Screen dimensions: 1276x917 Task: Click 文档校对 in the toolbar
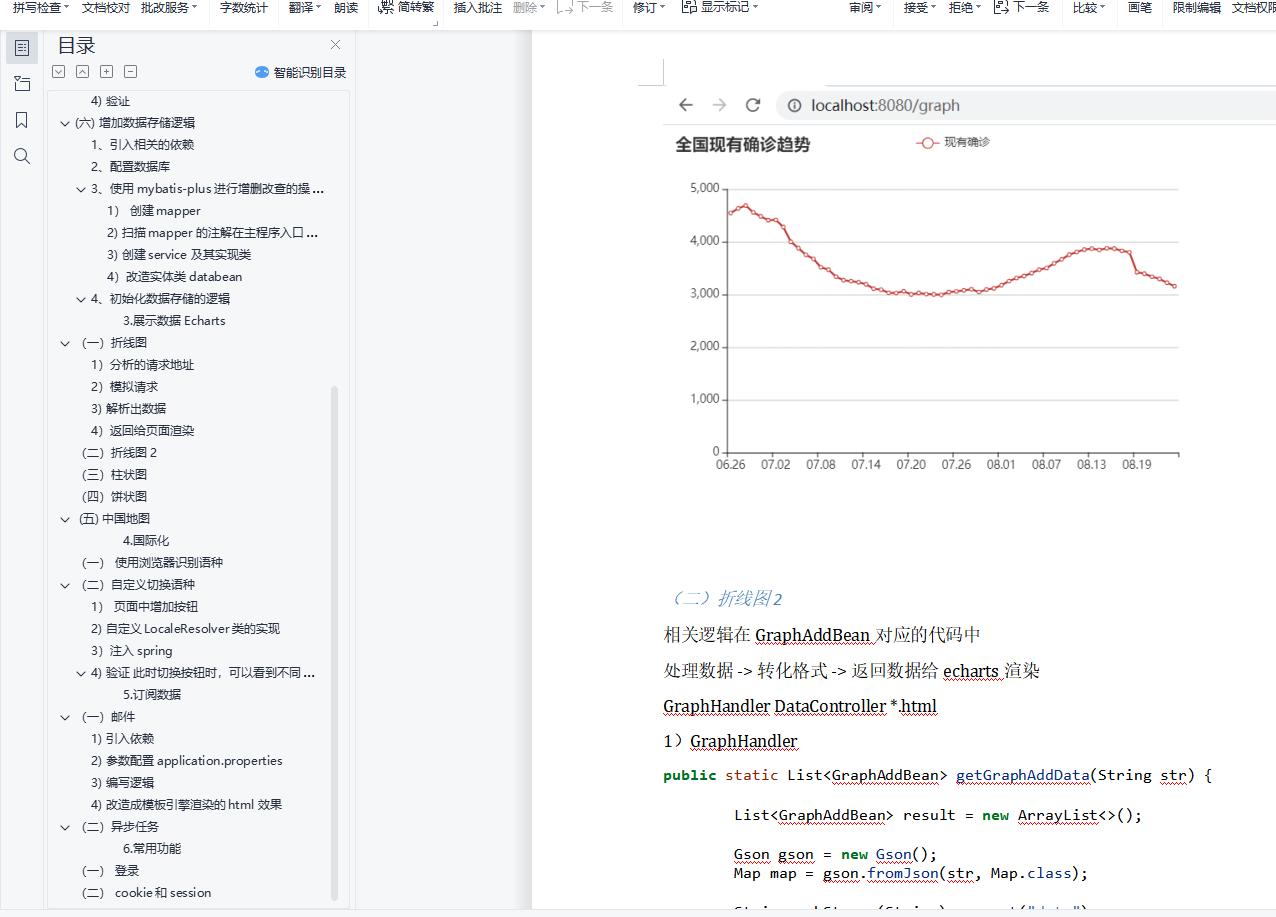(105, 7)
